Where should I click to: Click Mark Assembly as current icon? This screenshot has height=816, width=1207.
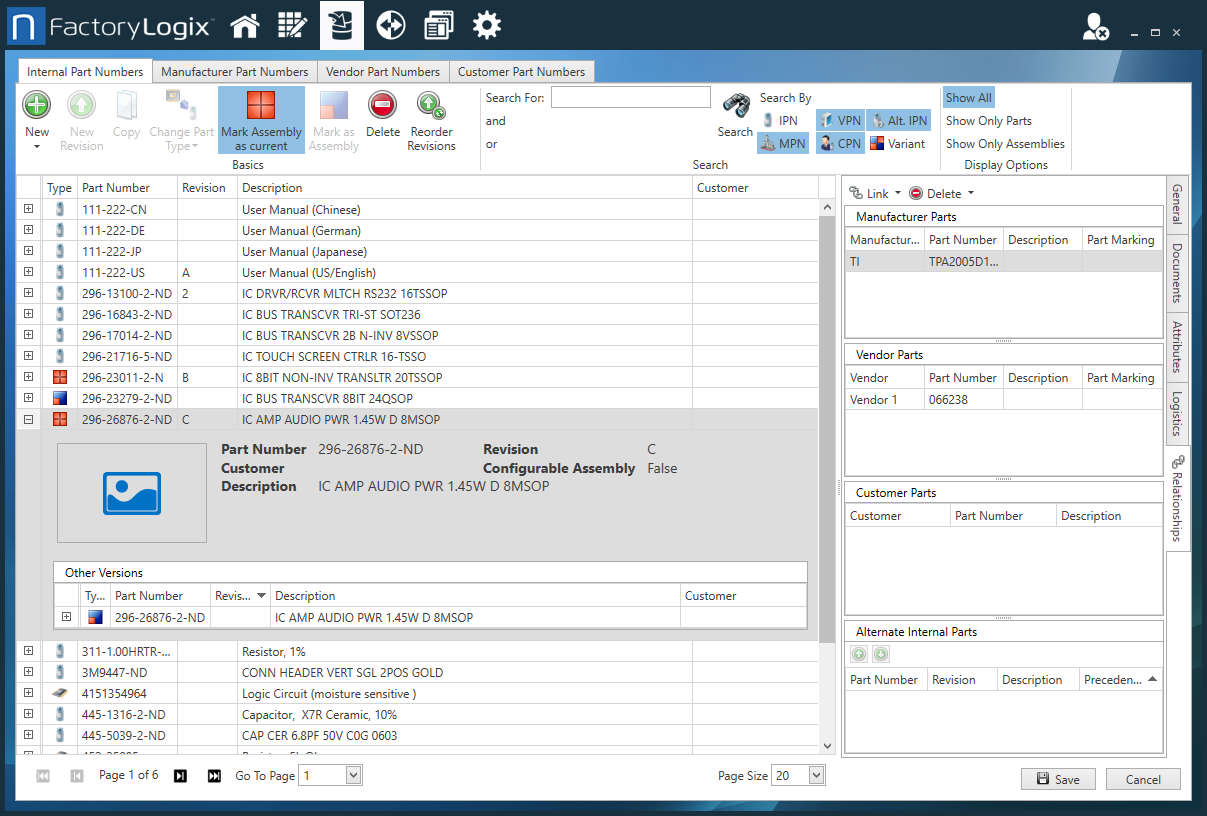pos(261,106)
